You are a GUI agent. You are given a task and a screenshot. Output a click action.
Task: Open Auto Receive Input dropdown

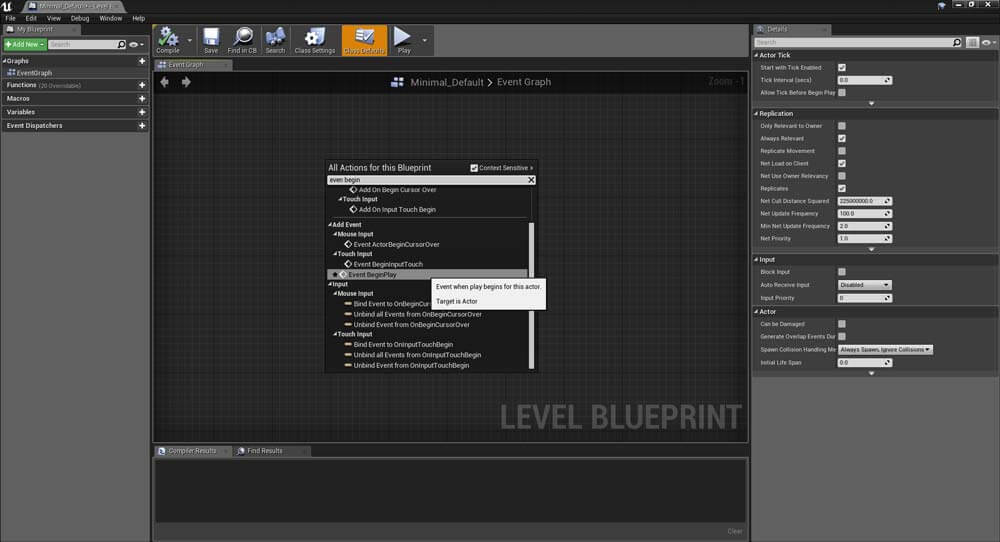(x=864, y=285)
